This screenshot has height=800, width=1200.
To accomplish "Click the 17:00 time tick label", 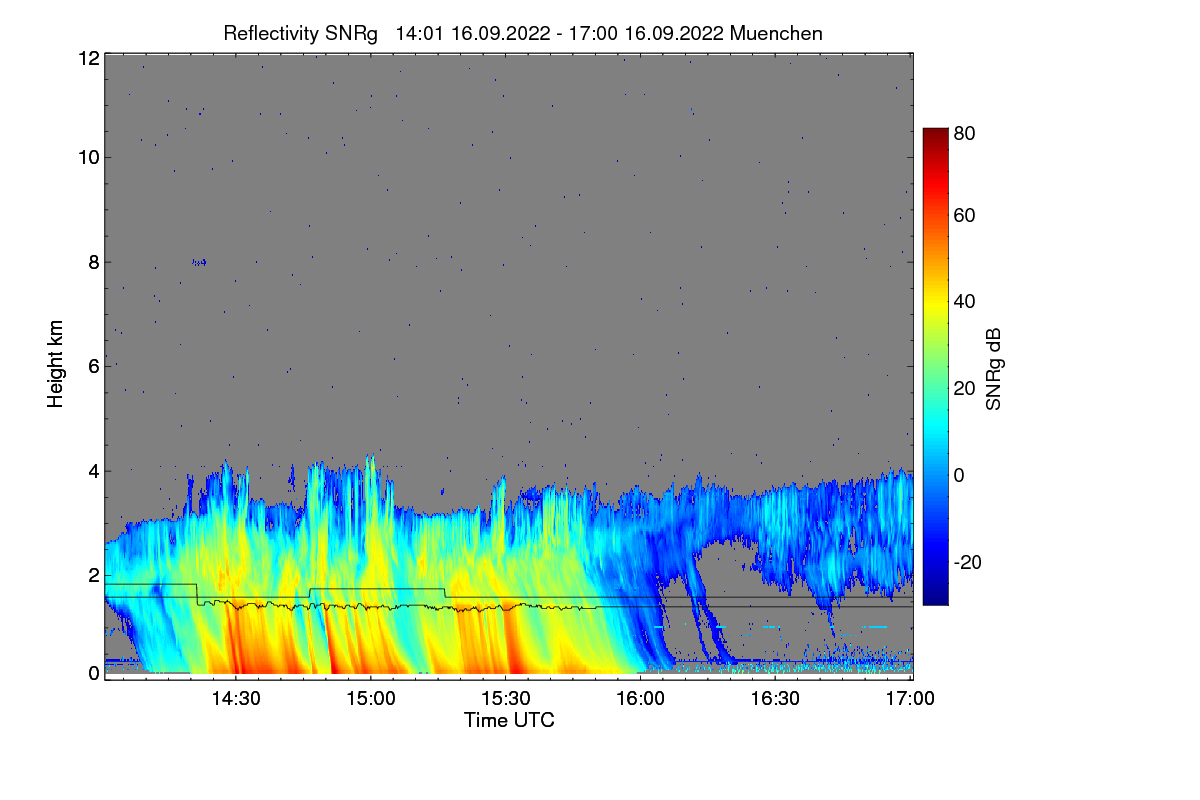I will coord(908,698).
